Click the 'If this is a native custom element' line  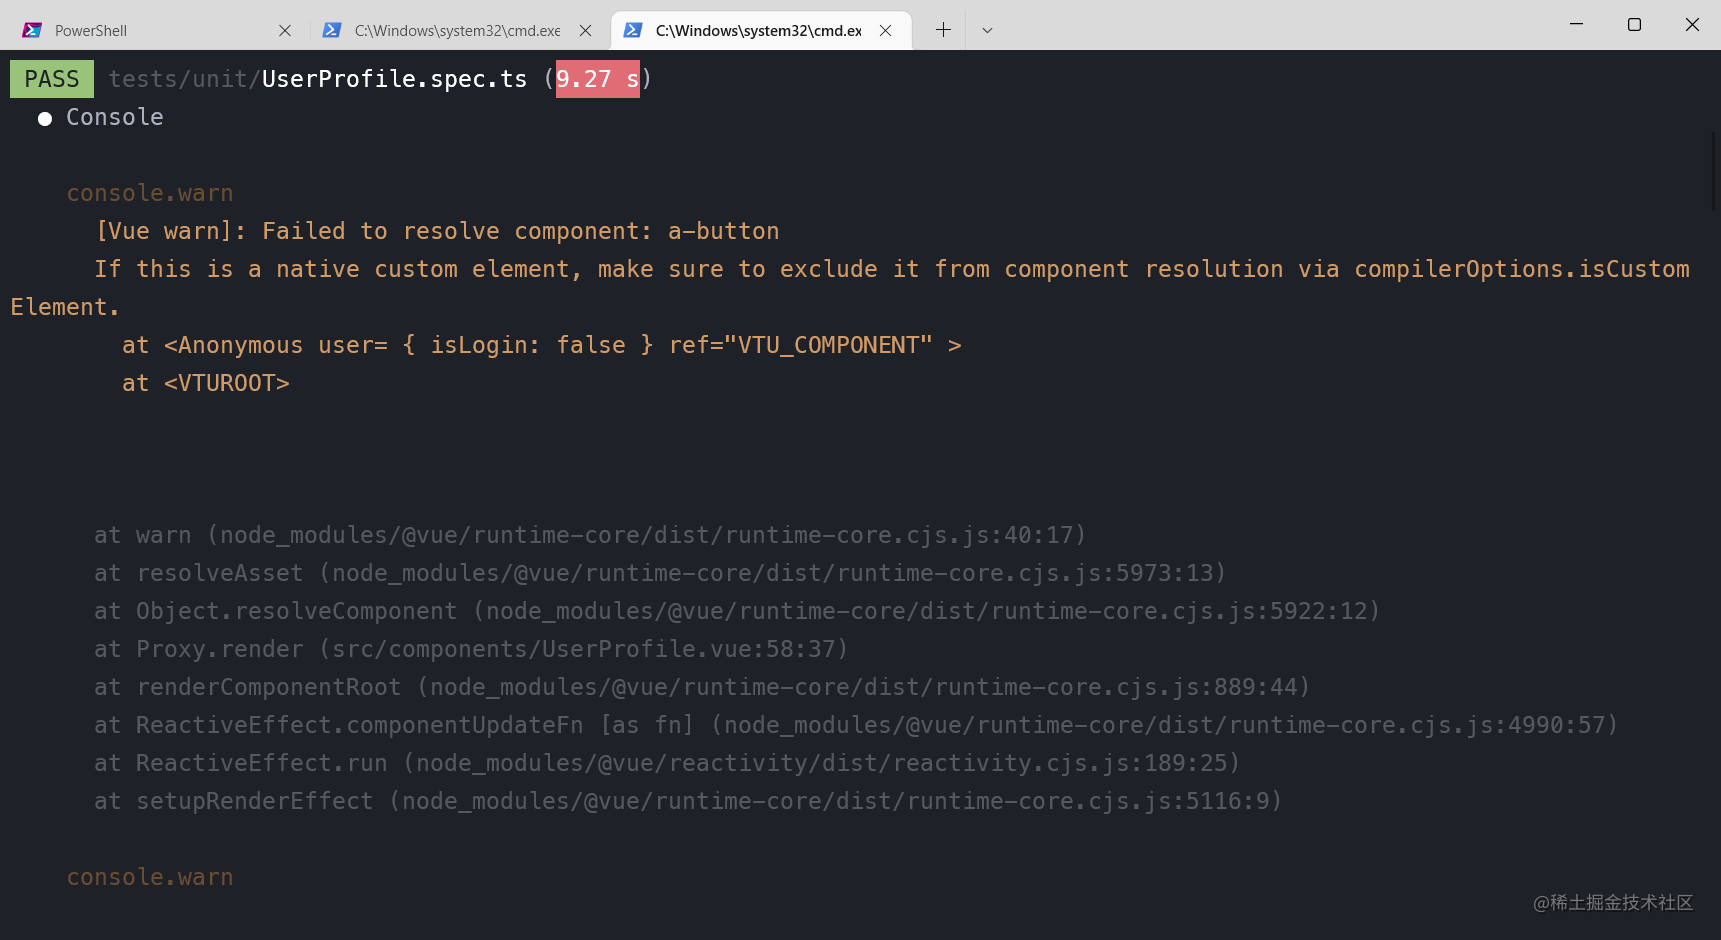tap(850, 288)
